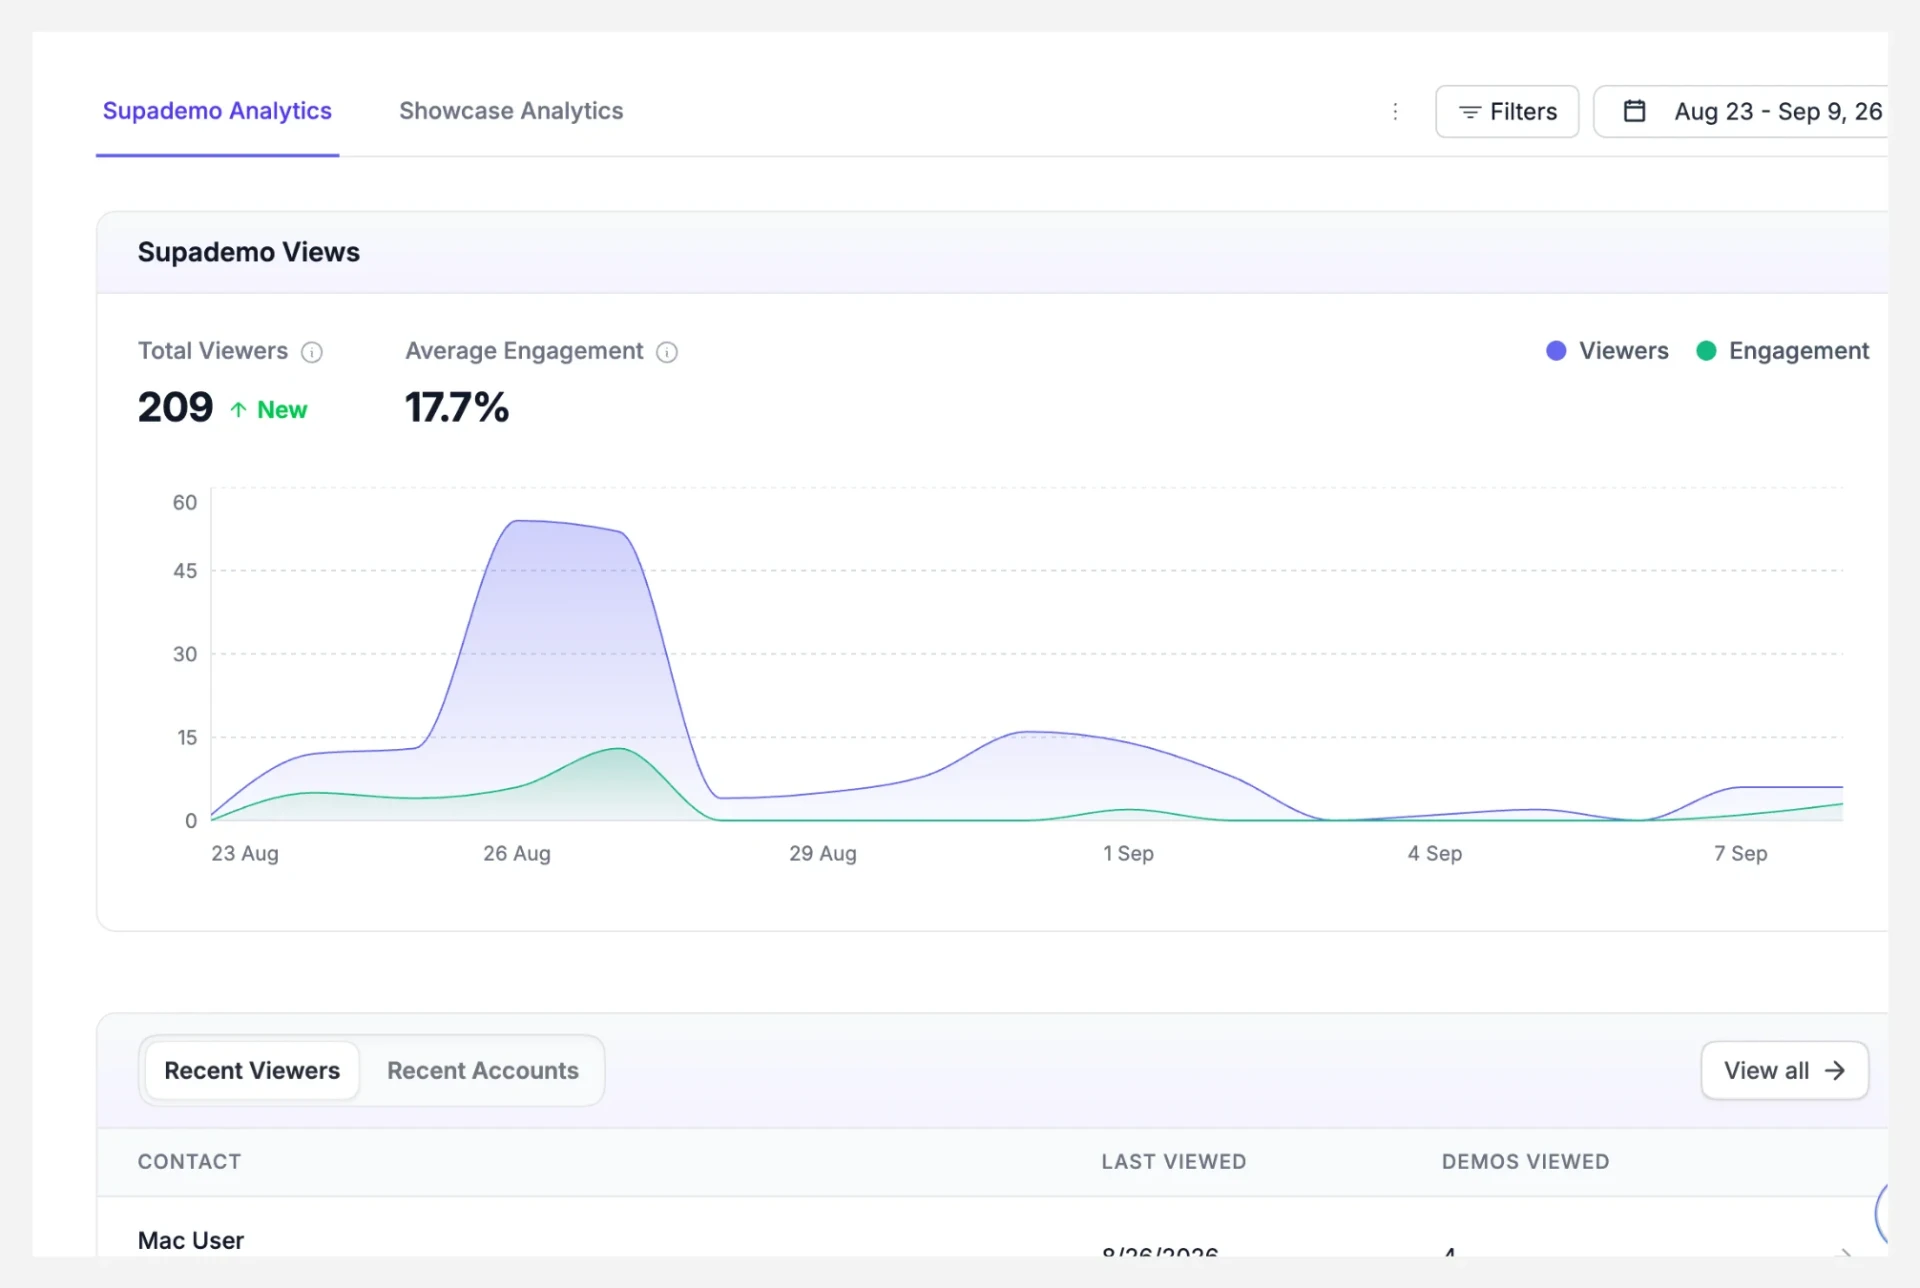Open the three-dot more options menu
The width and height of the screenshot is (1920, 1288).
coord(1395,111)
